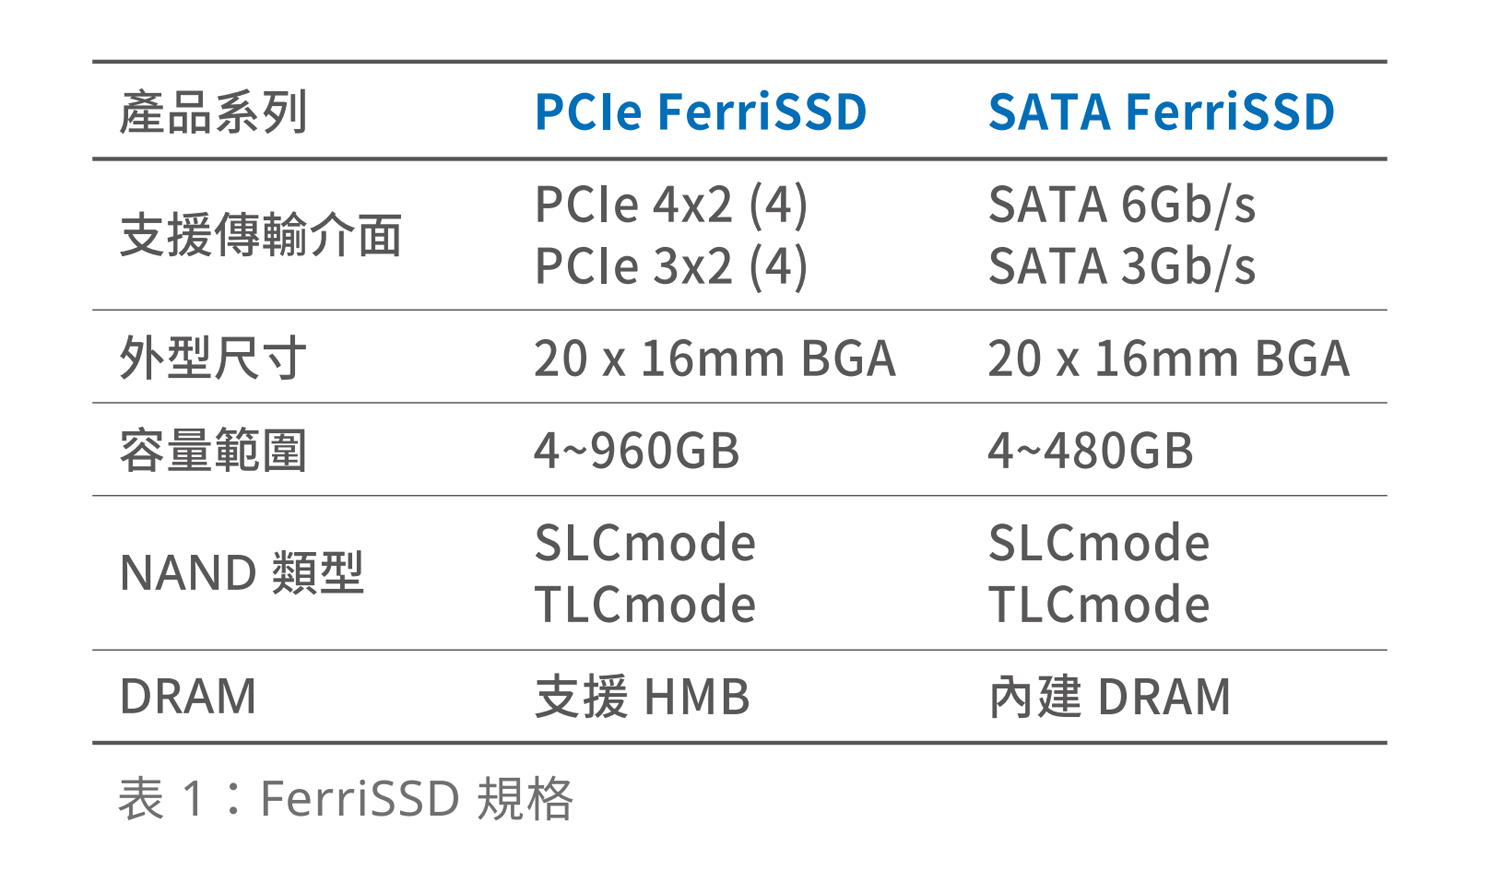The width and height of the screenshot is (1500, 870).
Task: Click the SATA FerriSSD column header
Action: click(1161, 112)
